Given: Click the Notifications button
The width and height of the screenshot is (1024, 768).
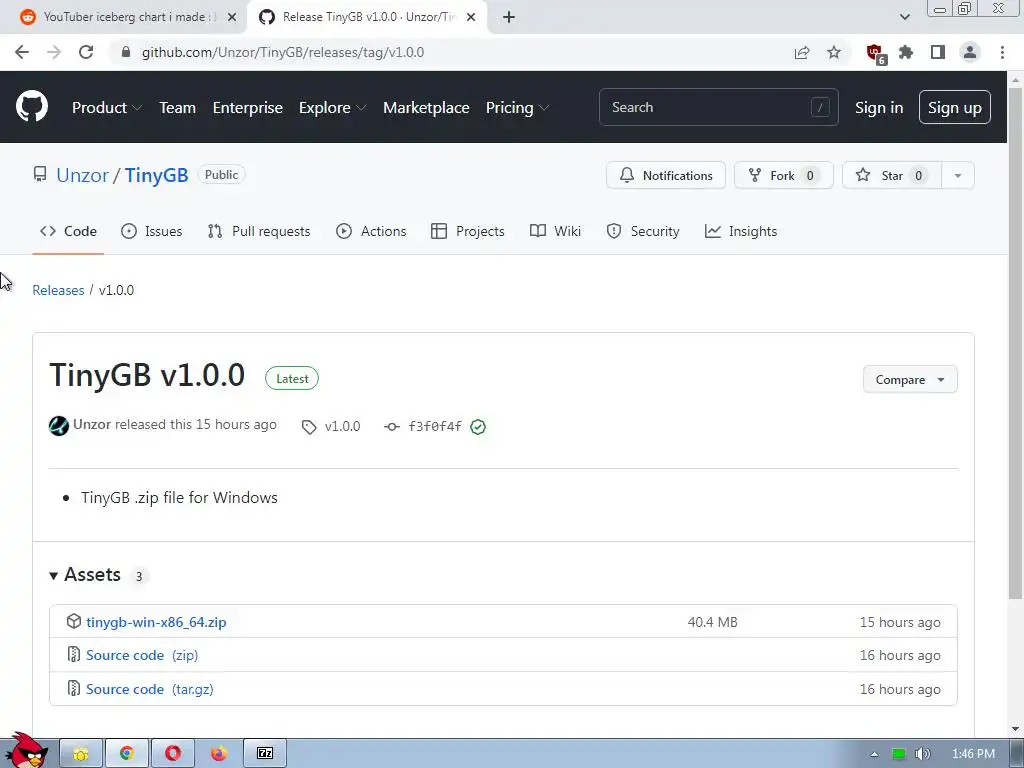Looking at the screenshot, I should point(665,175).
